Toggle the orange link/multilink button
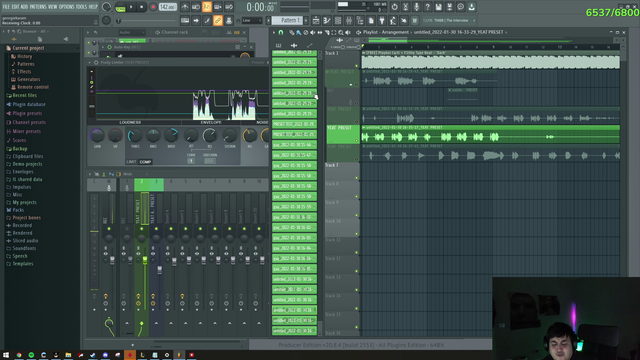Viewport: 640px width, 360px height. [218, 20]
